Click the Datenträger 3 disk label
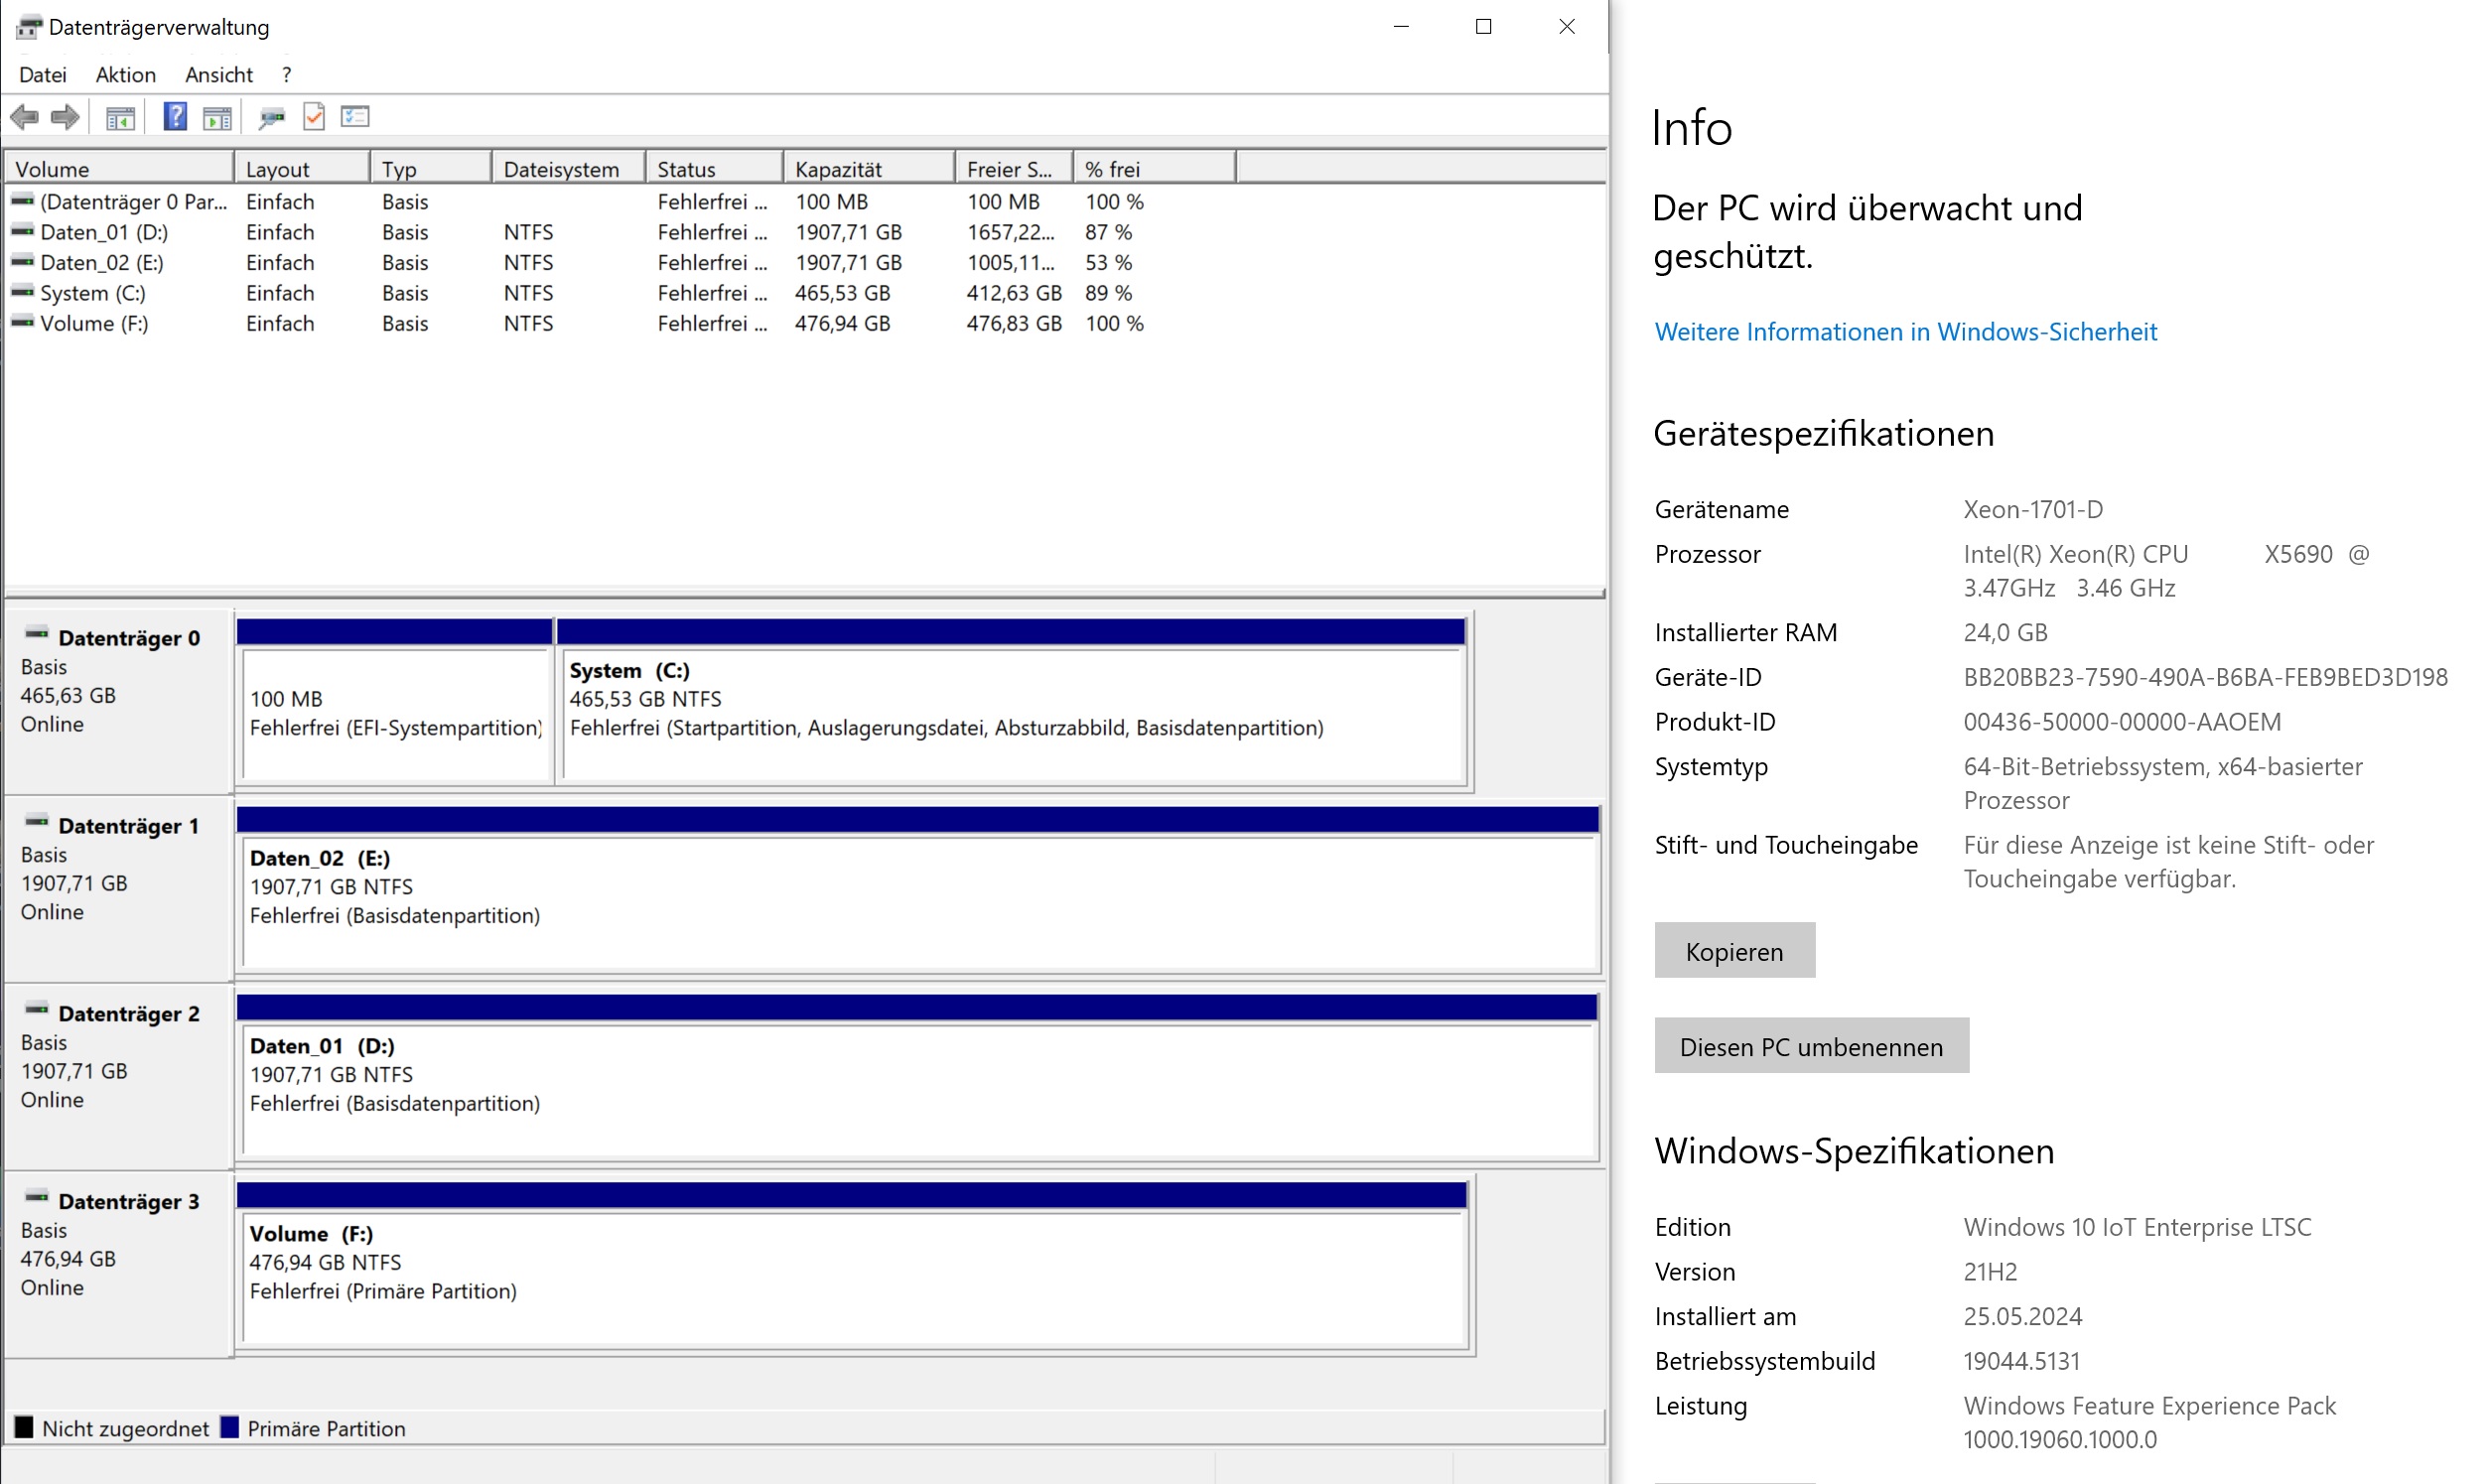Screen dimensions: 2489x1484 coord(129,1202)
